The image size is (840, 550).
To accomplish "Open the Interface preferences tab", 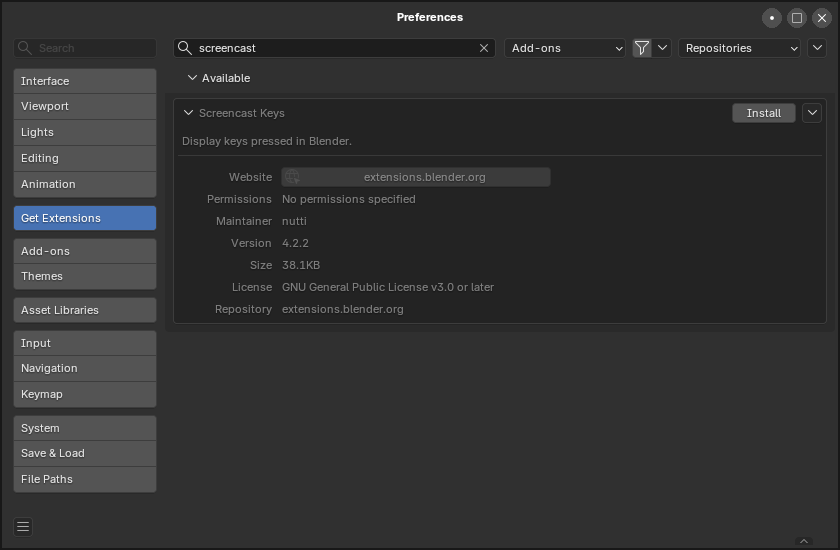I will click(85, 81).
